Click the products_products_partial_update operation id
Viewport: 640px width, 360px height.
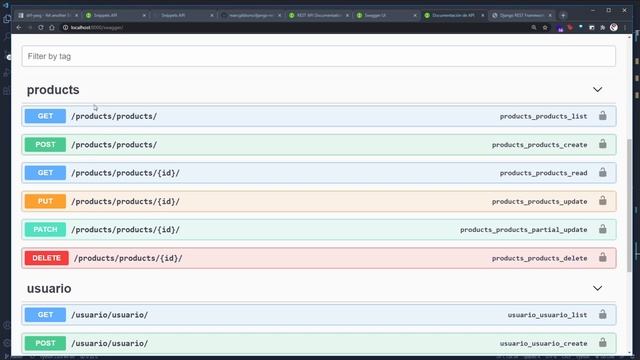pyautogui.click(x=524, y=230)
